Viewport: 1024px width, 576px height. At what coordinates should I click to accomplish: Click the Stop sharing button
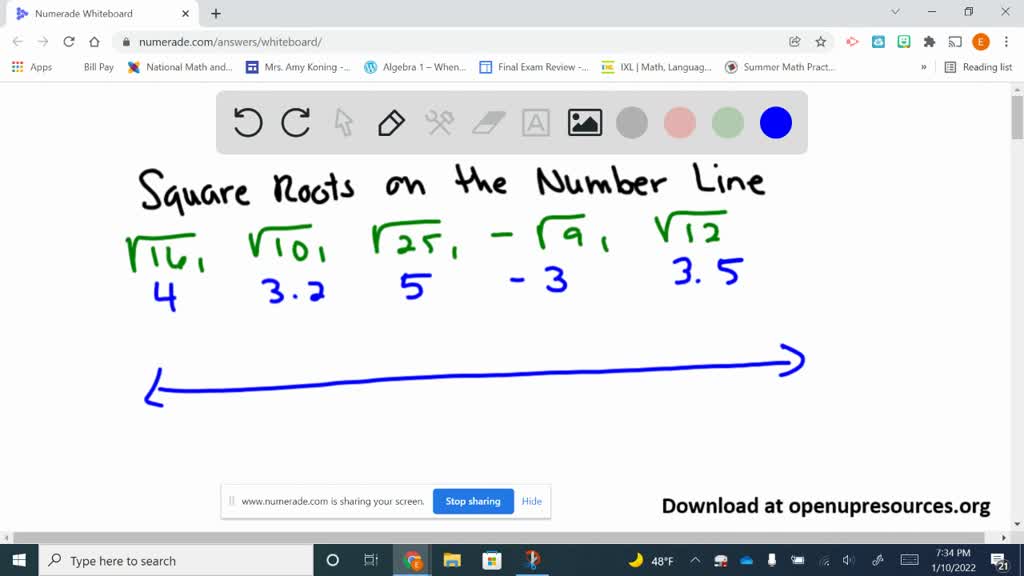(473, 501)
